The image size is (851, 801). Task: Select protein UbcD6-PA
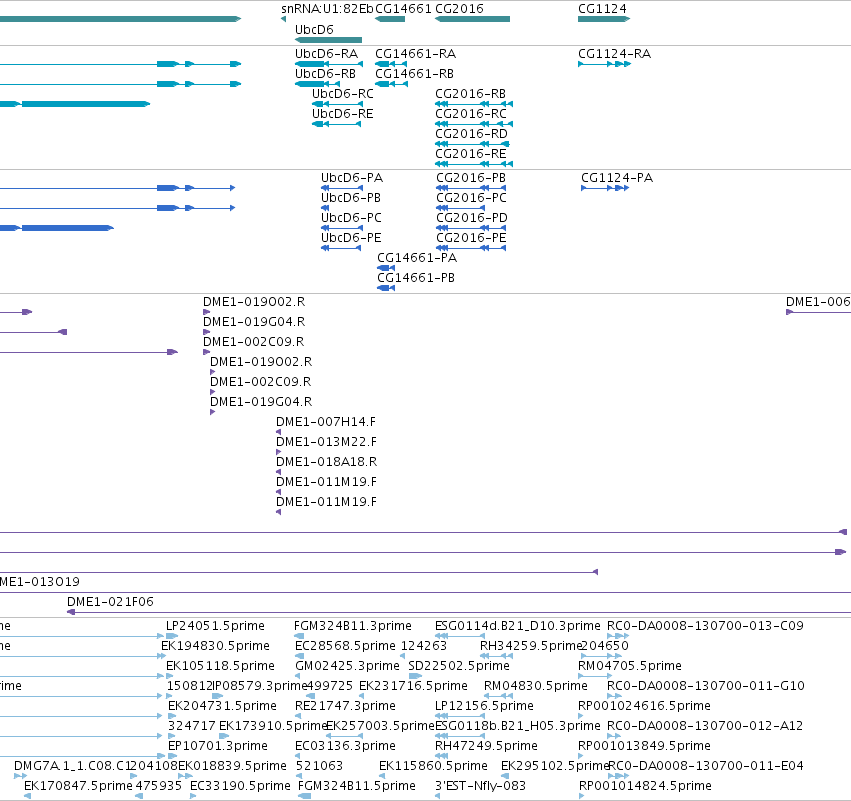(x=352, y=178)
